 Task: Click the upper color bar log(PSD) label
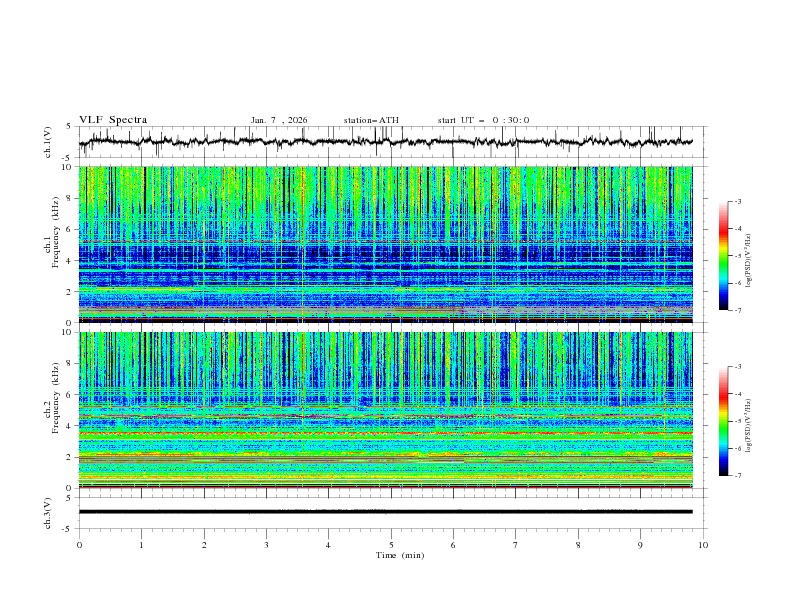click(750, 255)
